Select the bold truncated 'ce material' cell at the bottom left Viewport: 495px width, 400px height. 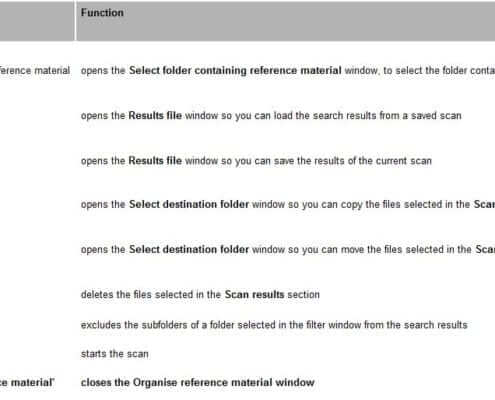pos(27,382)
